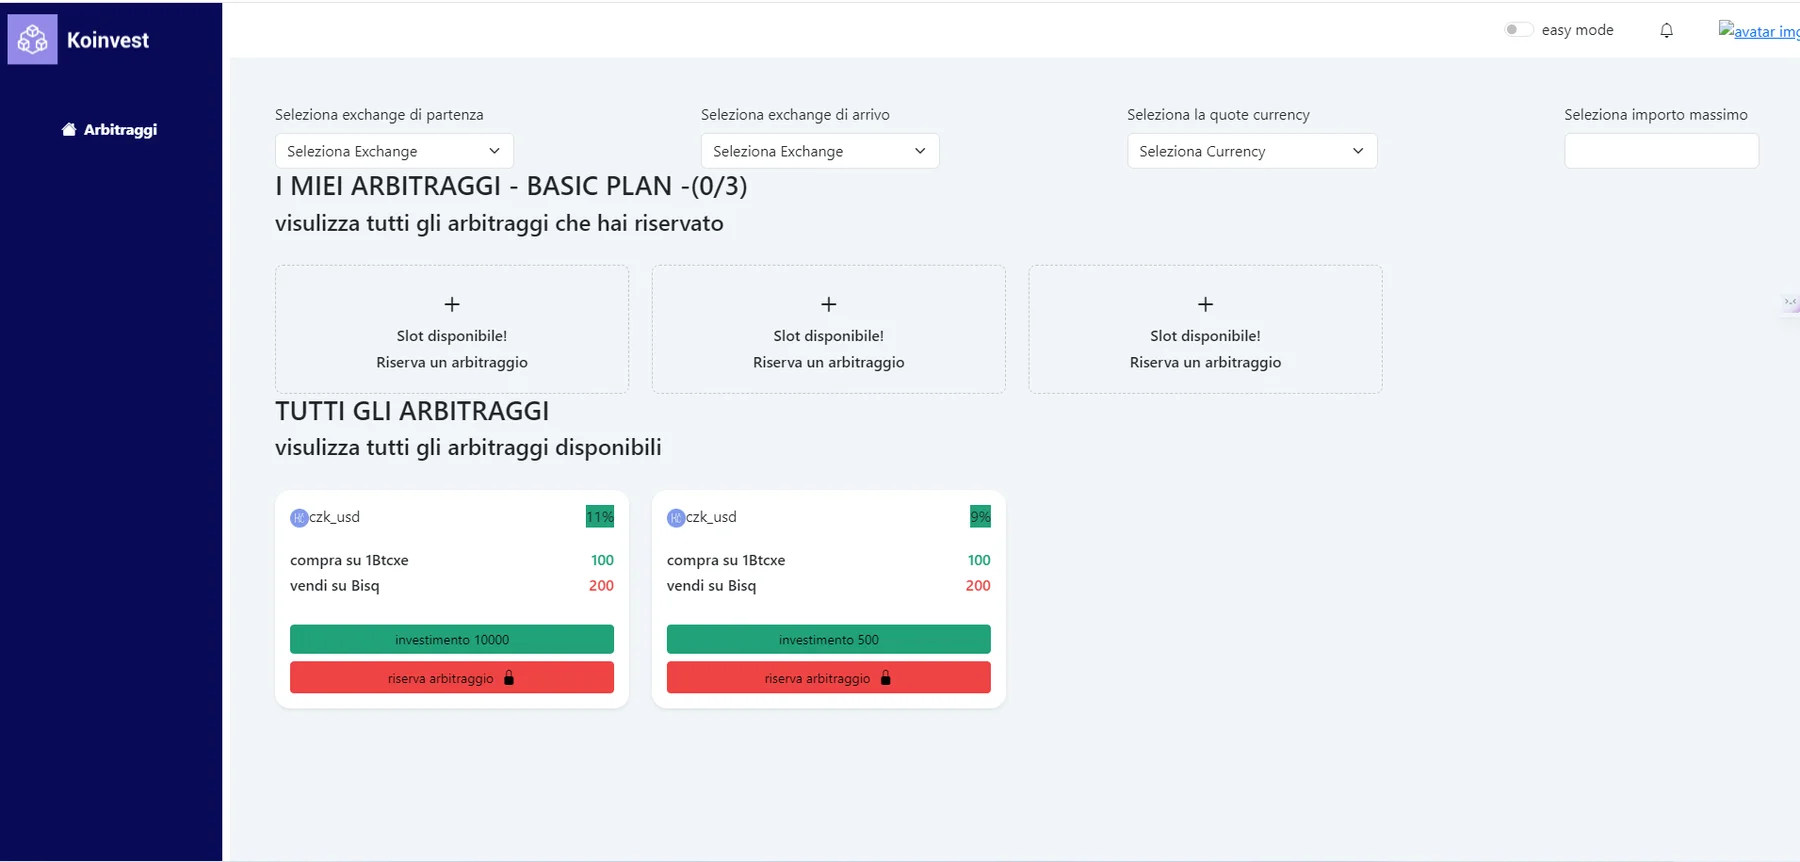Open the Arbitraggi sidebar menu item
Viewport: 1800px width, 862px height.
110,129
